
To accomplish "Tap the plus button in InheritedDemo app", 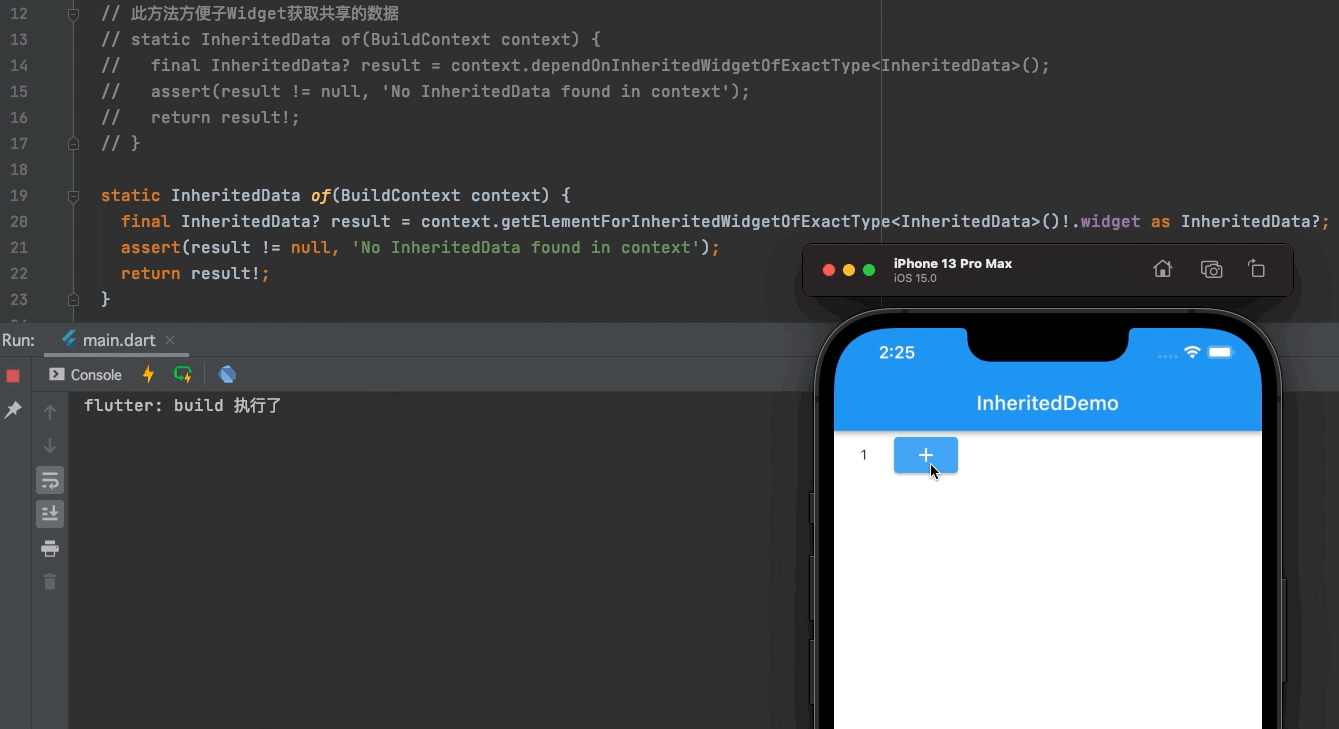I will 926,455.
